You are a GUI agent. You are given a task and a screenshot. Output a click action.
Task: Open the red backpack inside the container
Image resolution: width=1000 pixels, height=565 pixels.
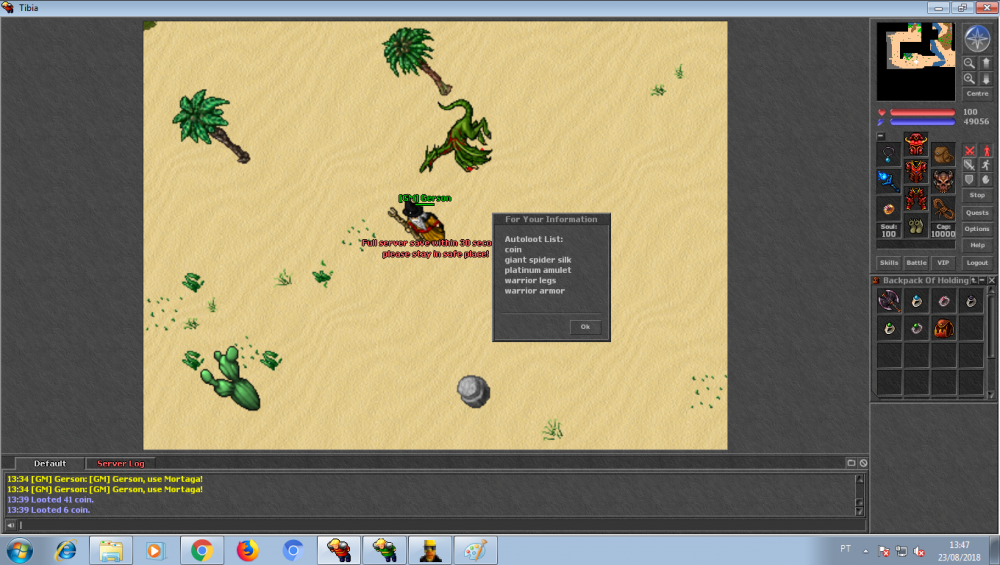(945, 328)
